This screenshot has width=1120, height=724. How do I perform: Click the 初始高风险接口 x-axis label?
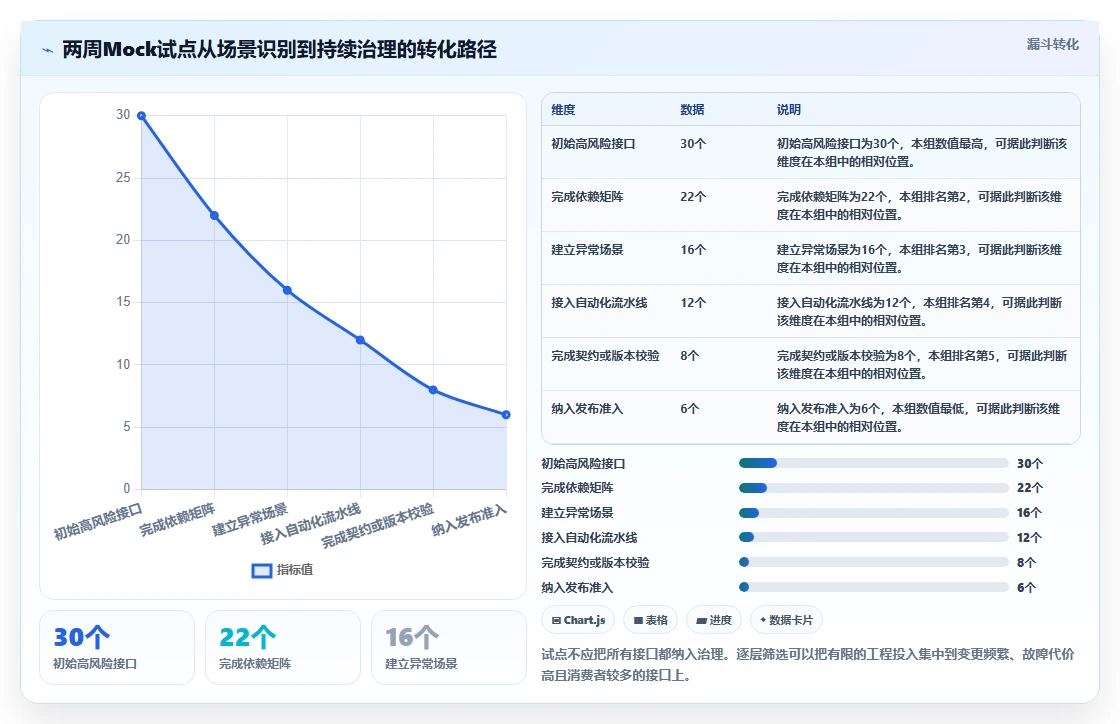[x=99, y=521]
